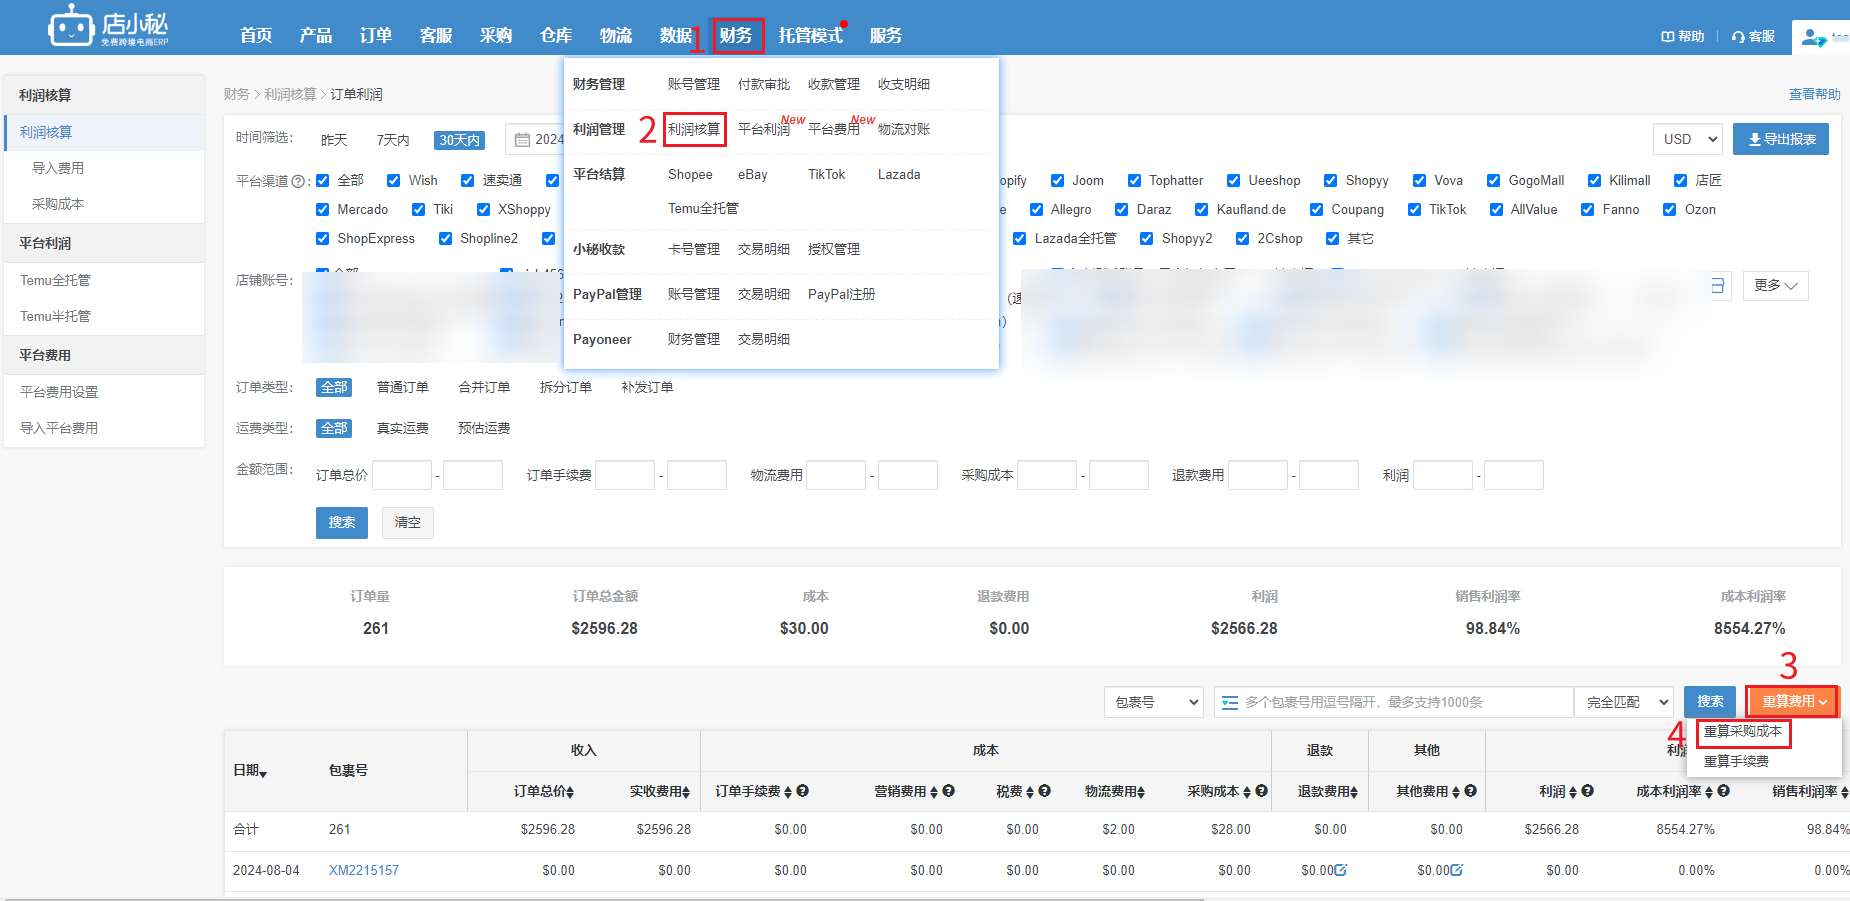This screenshot has width=1850, height=901.
Task: Select the 昨天 time filter
Action: pos(334,140)
